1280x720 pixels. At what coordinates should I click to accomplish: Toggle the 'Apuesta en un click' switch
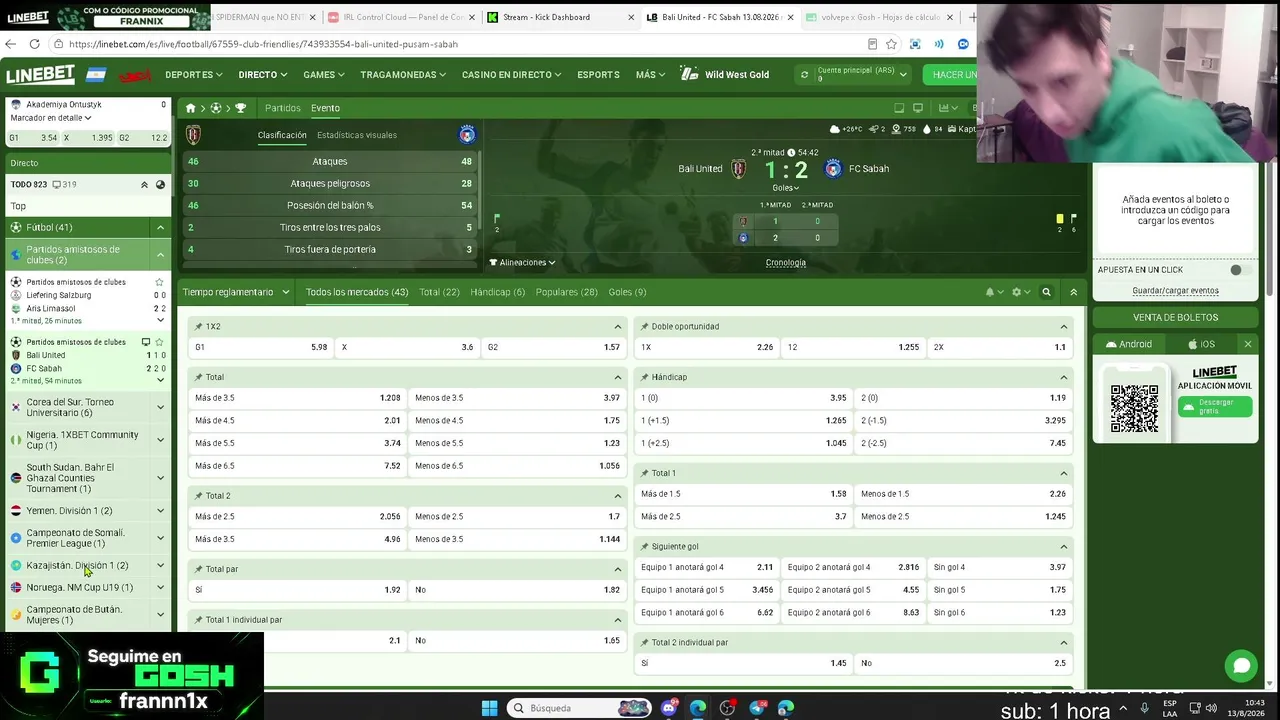(1241, 270)
